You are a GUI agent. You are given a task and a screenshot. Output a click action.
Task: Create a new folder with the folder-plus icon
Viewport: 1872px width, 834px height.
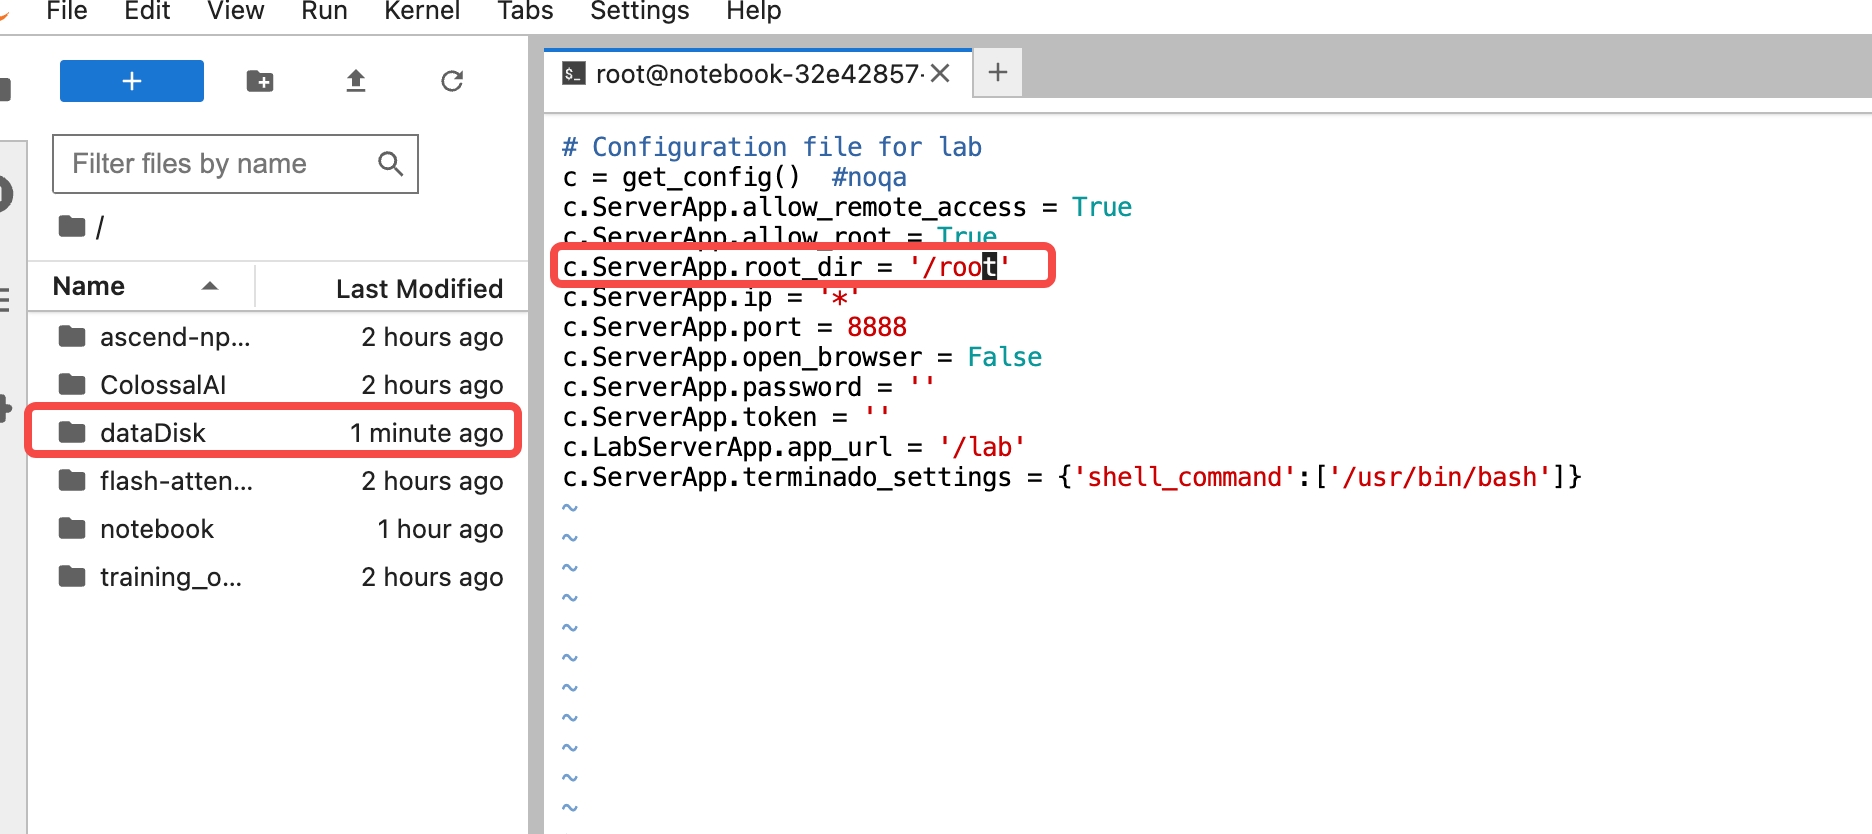pyautogui.click(x=260, y=81)
